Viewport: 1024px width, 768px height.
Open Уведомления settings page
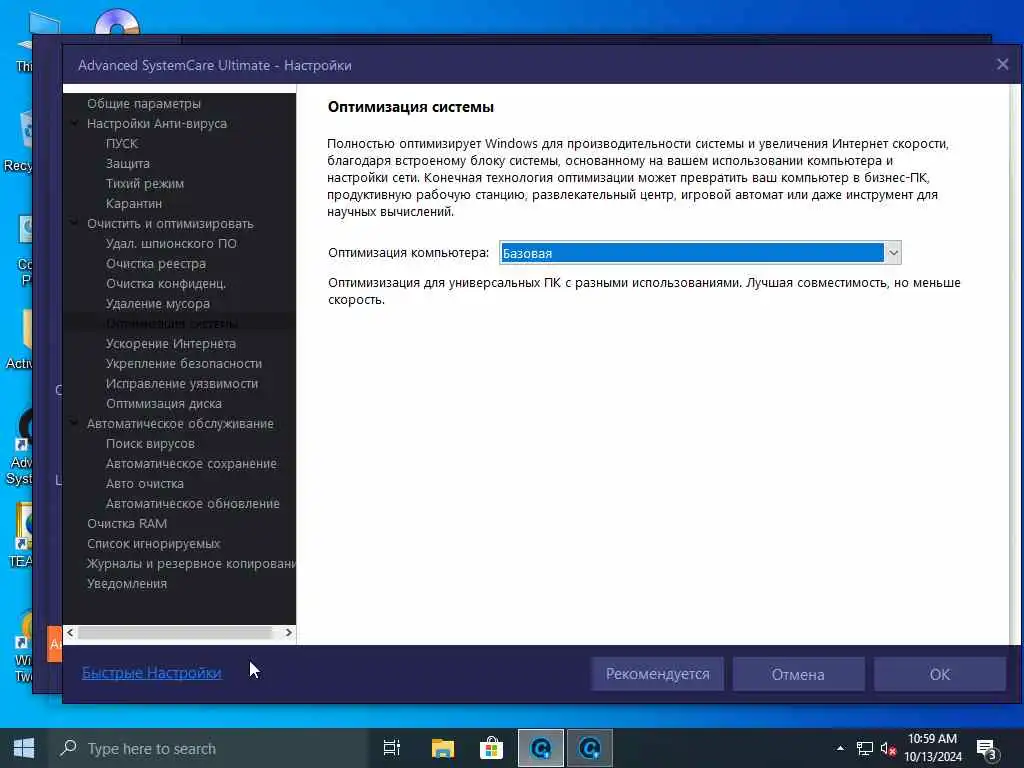(127, 583)
